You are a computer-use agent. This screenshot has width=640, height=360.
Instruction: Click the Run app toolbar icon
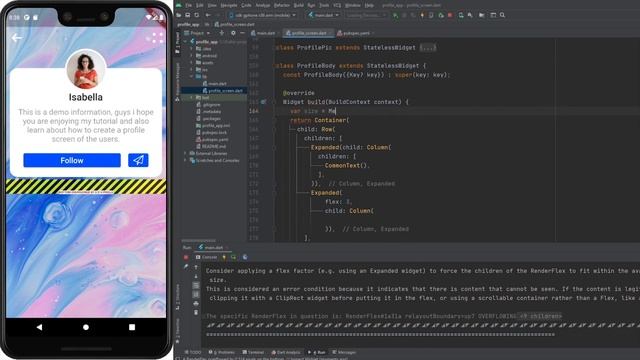(395, 15)
